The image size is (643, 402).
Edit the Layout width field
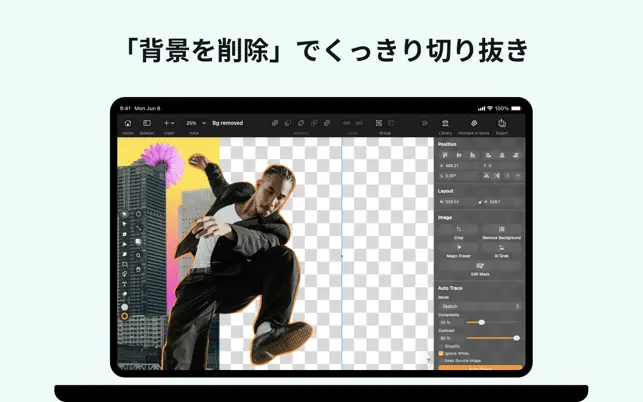(457, 202)
